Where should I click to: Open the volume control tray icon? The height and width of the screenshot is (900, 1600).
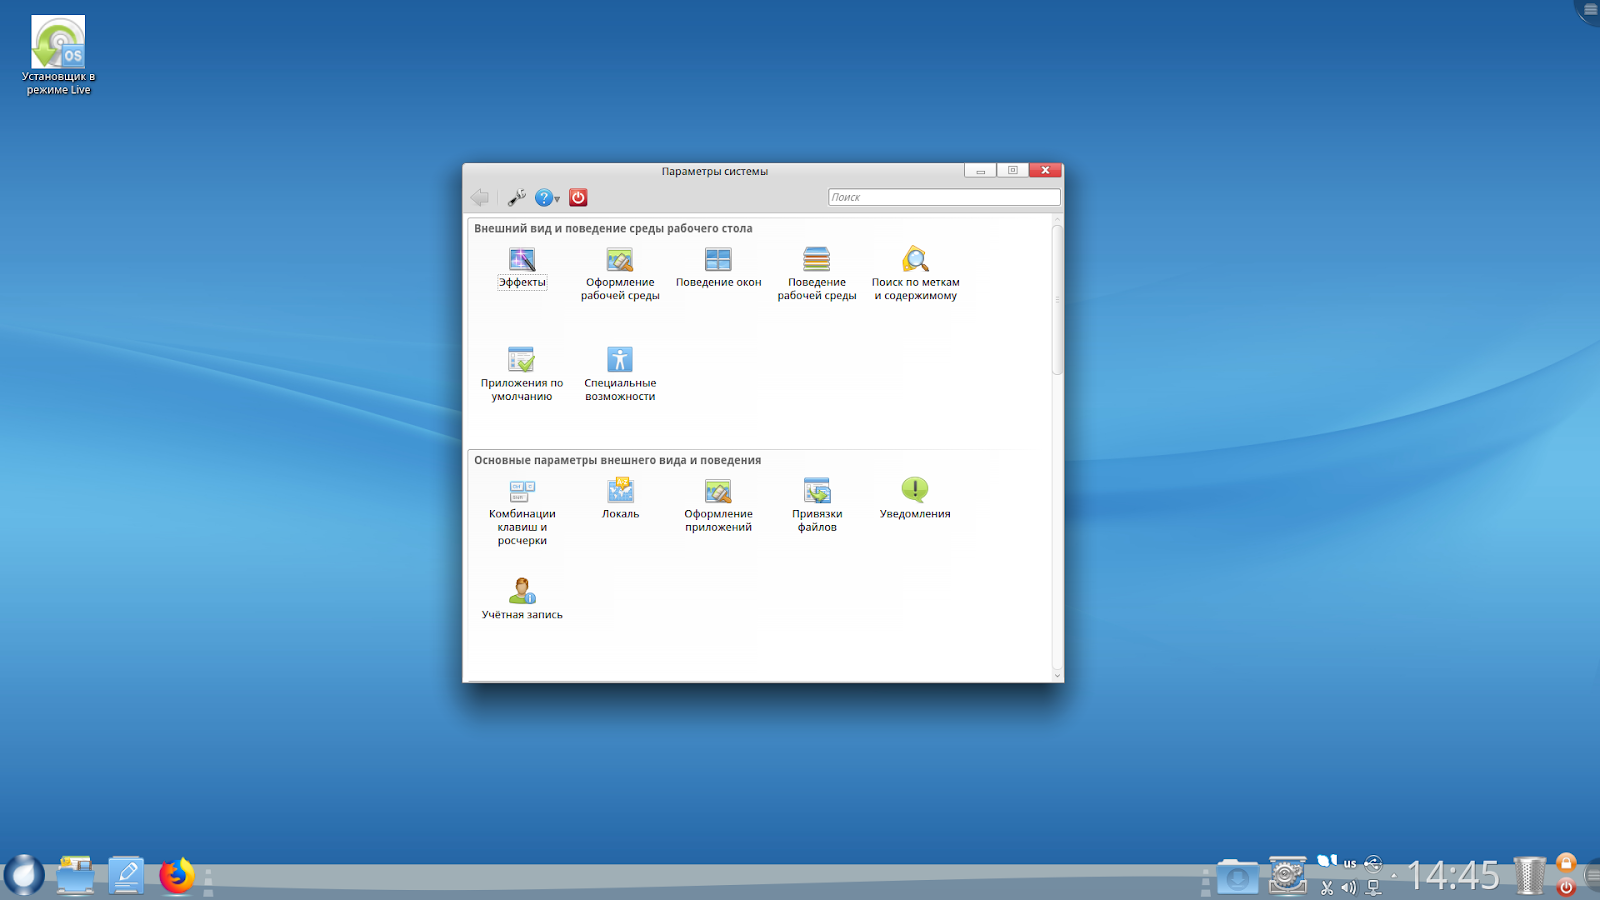point(1349,887)
